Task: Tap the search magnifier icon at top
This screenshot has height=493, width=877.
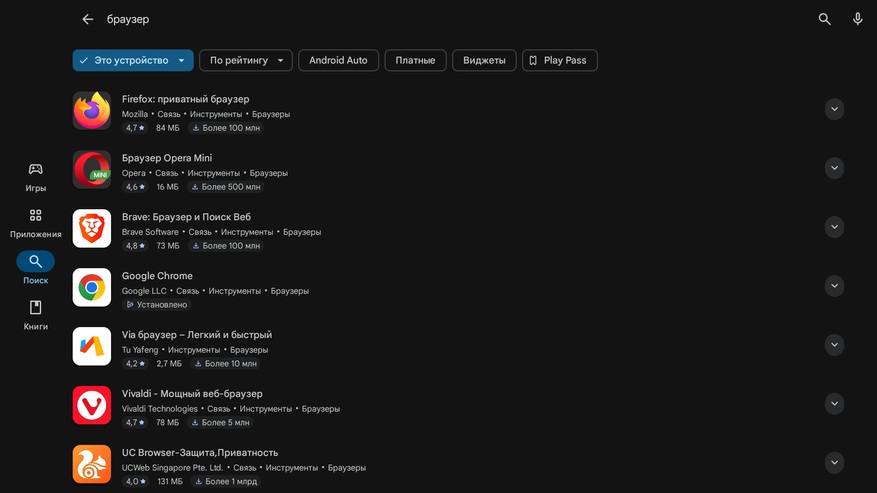Action: (x=824, y=19)
